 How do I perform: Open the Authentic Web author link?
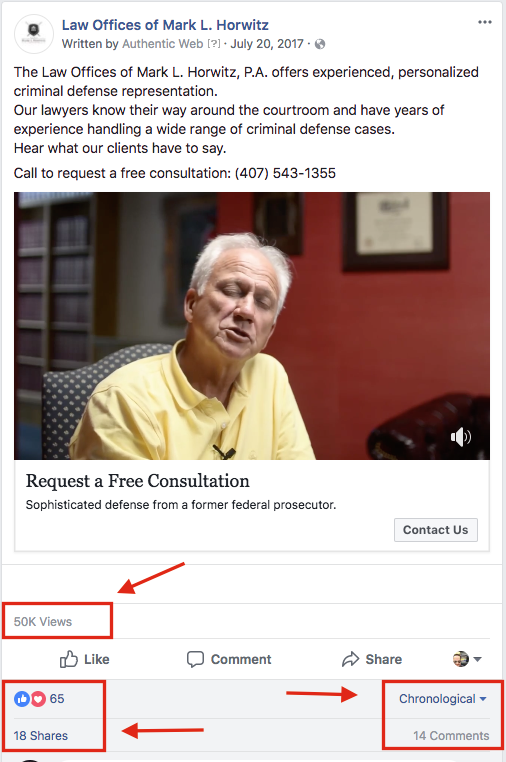click(x=162, y=44)
